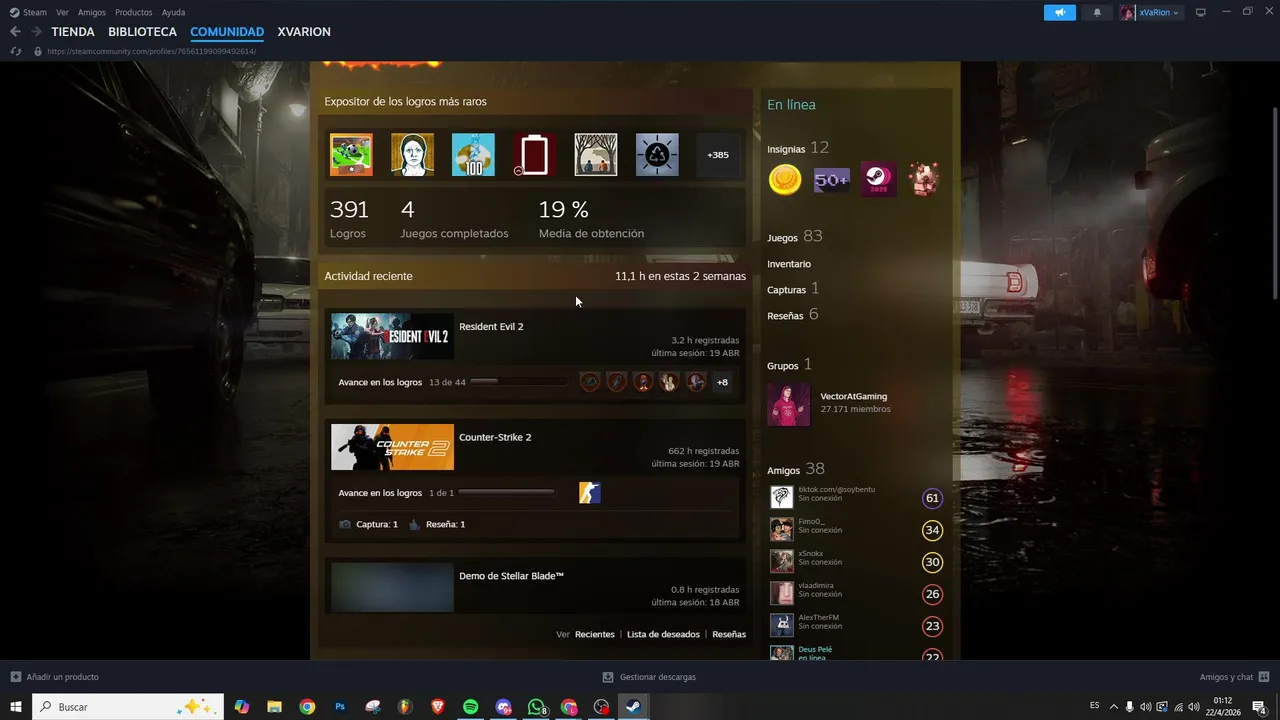Go back with the back arrow
Viewport: 1280px width, 720px height.
[x=15, y=32]
